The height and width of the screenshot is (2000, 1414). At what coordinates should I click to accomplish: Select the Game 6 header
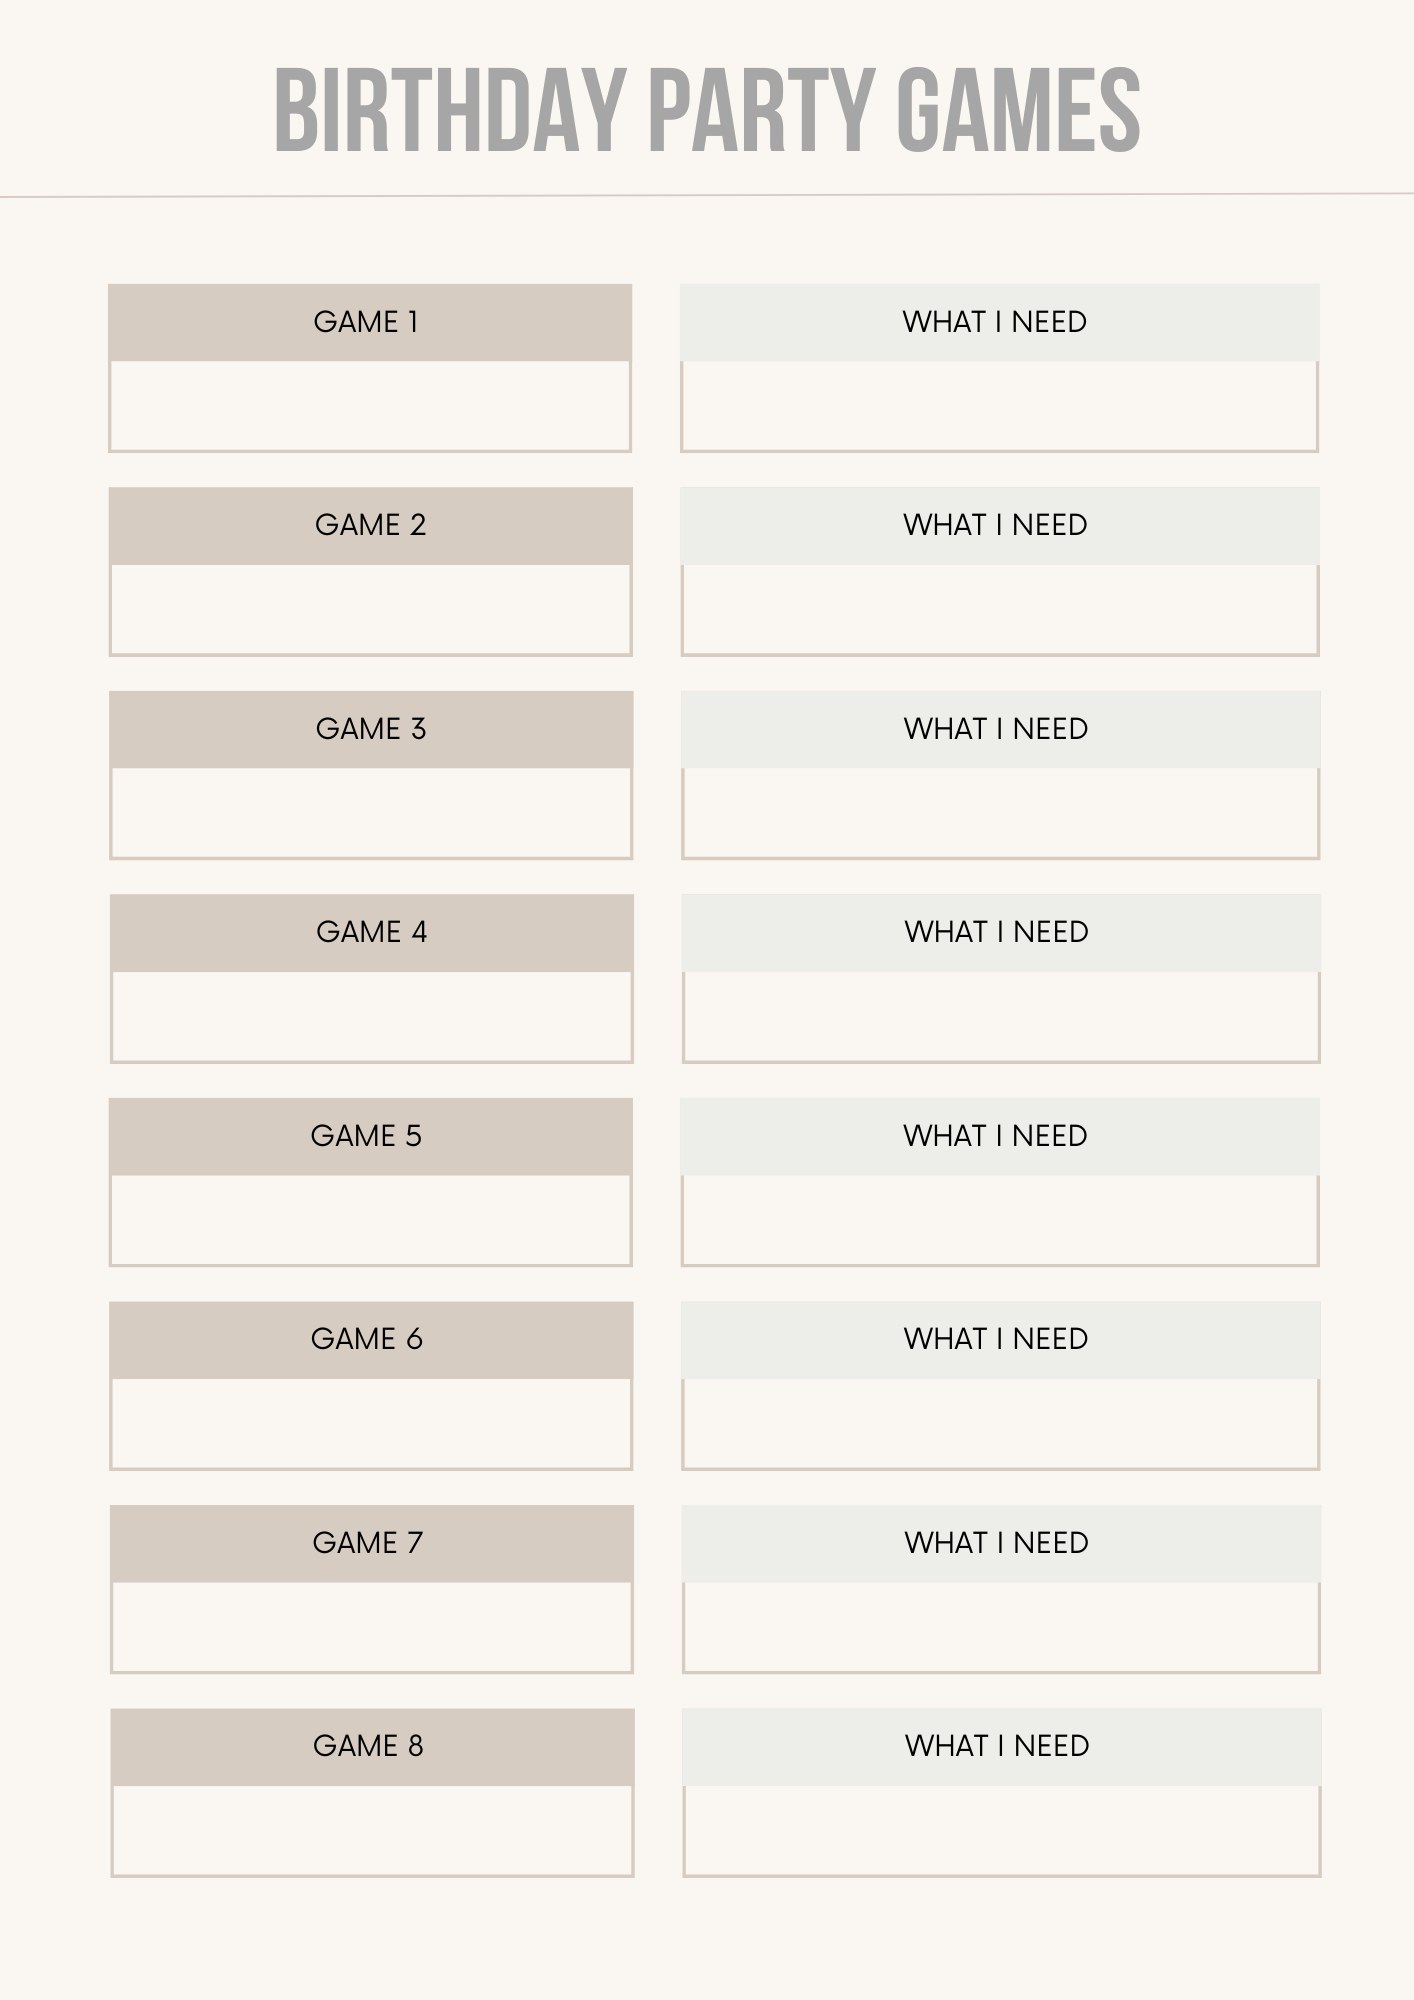[371, 1340]
